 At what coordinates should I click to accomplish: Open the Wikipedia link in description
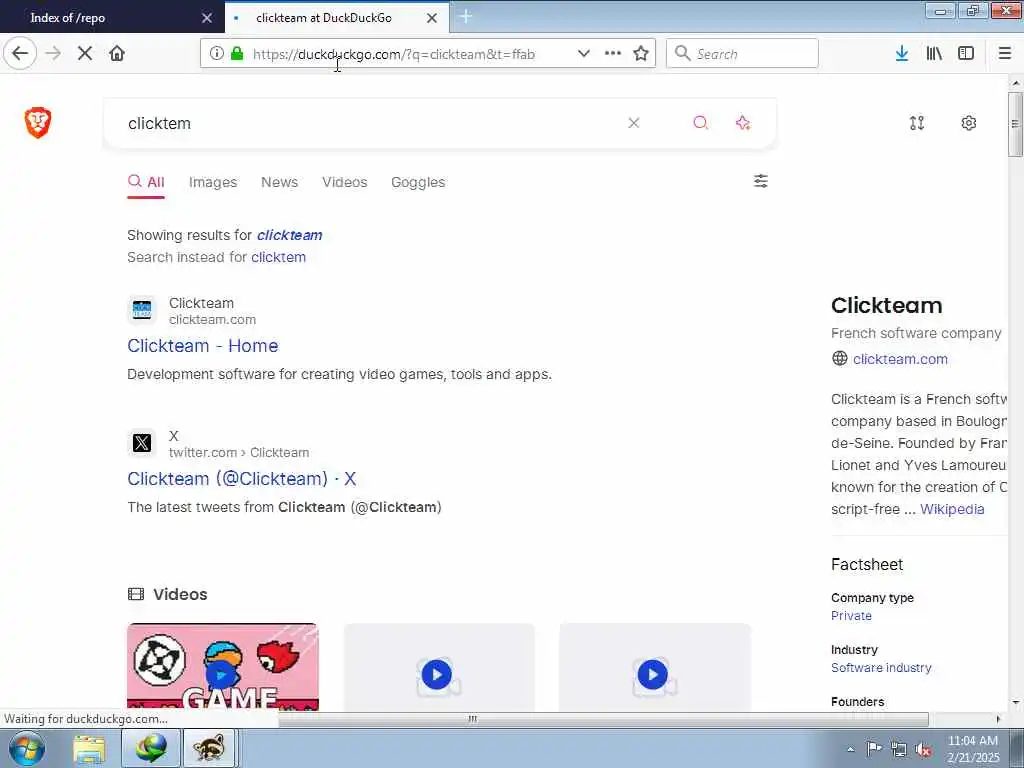coord(952,509)
